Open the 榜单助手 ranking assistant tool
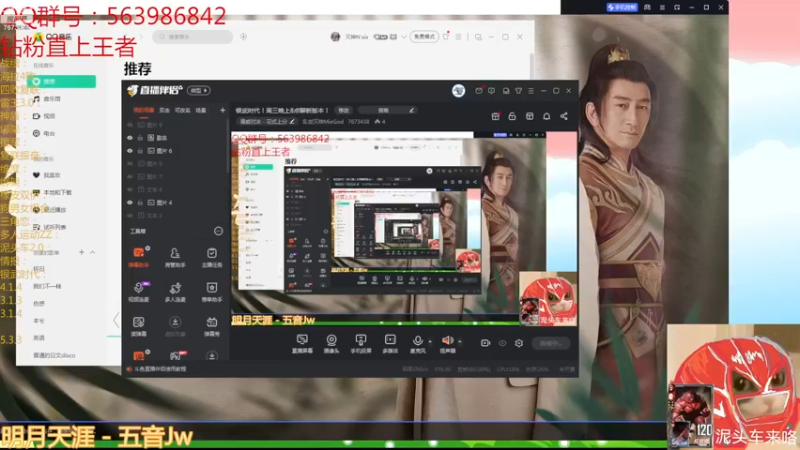This screenshot has height=450, width=800. click(212, 292)
